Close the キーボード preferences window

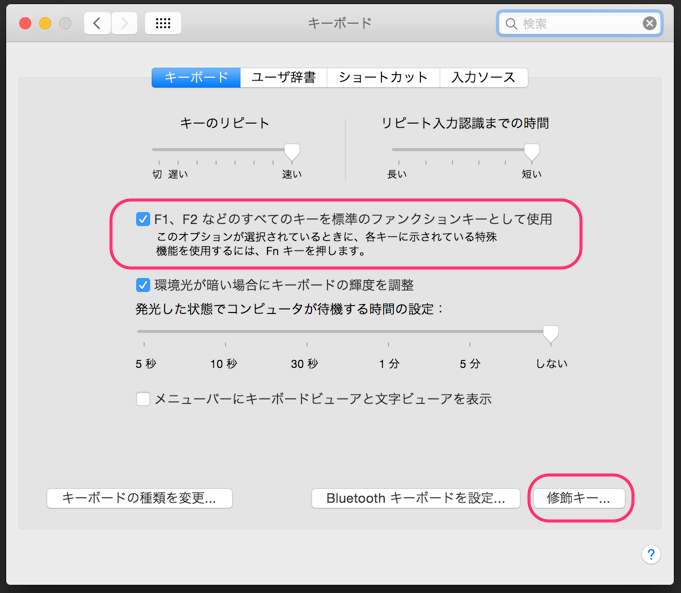coord(25,23)
